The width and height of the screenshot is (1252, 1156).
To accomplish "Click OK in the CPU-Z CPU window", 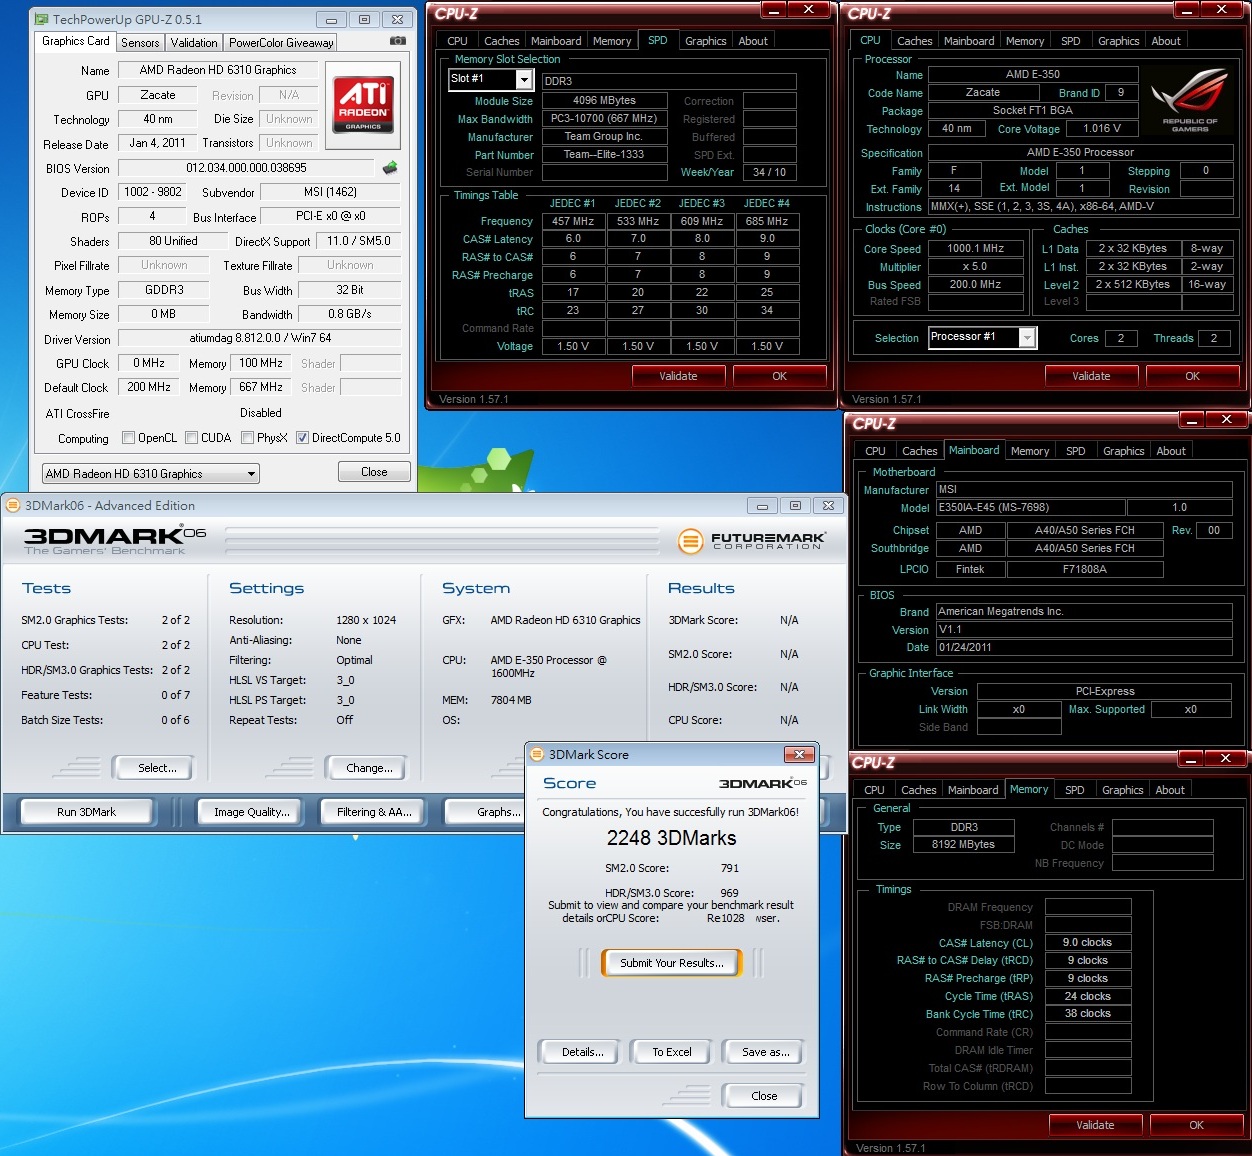I will tap(1193, 376).
